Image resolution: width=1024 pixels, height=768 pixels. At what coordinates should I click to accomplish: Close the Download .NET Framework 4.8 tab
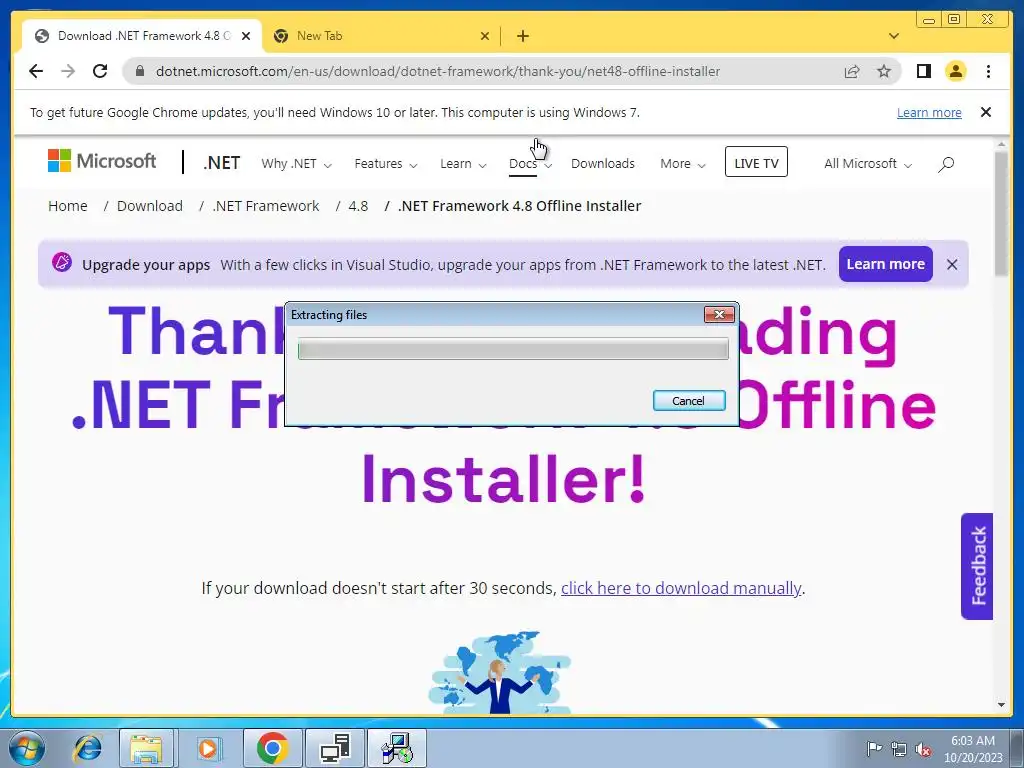click(x=246, y=36)
